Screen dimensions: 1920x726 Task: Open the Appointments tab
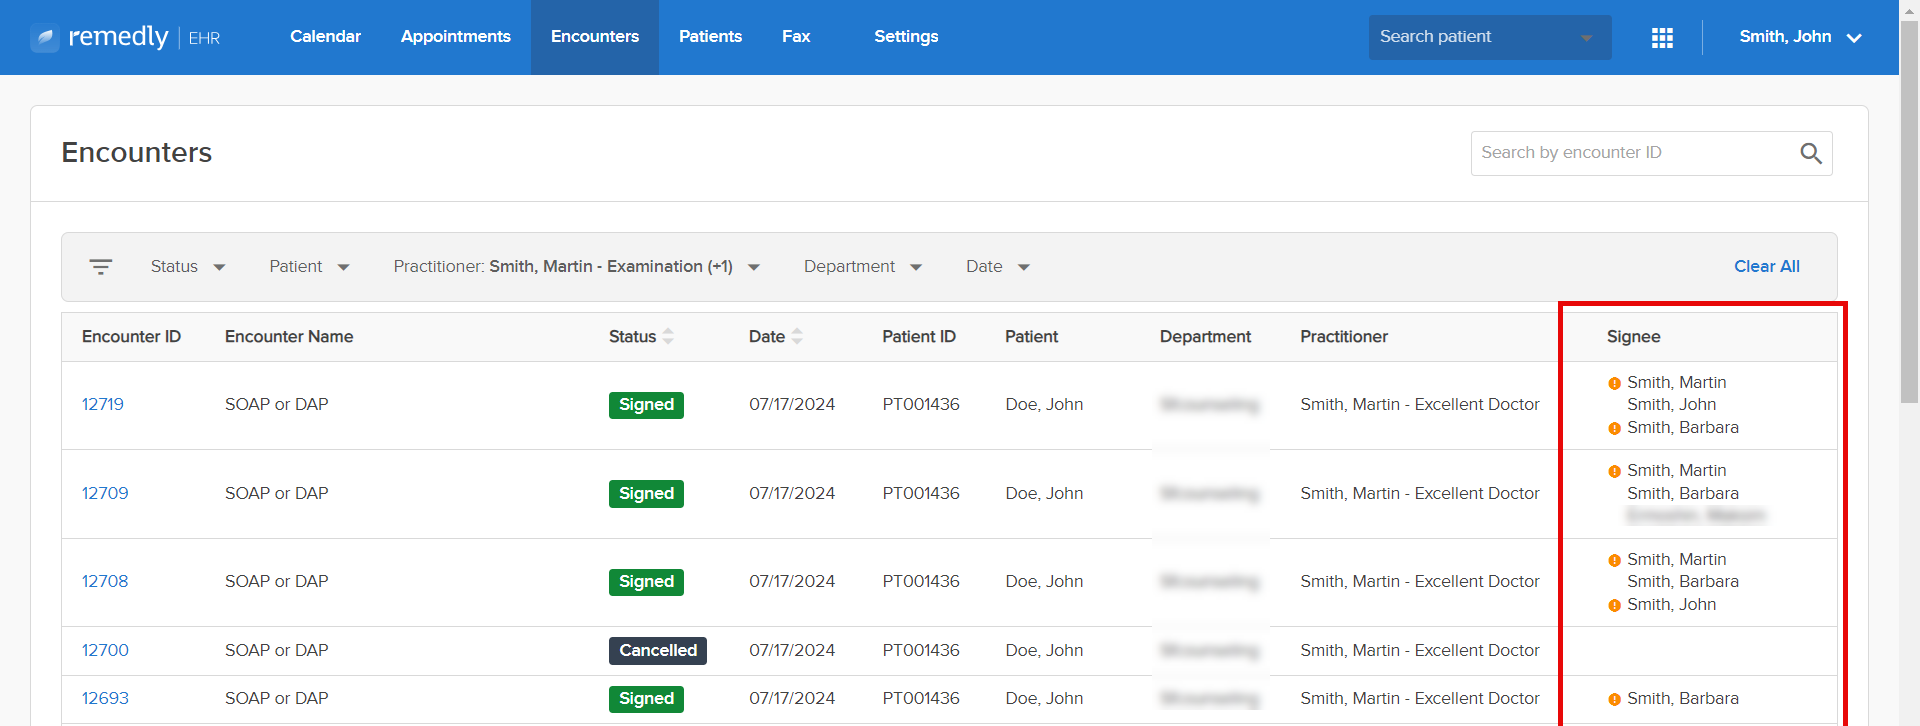[x=456, y=37]
